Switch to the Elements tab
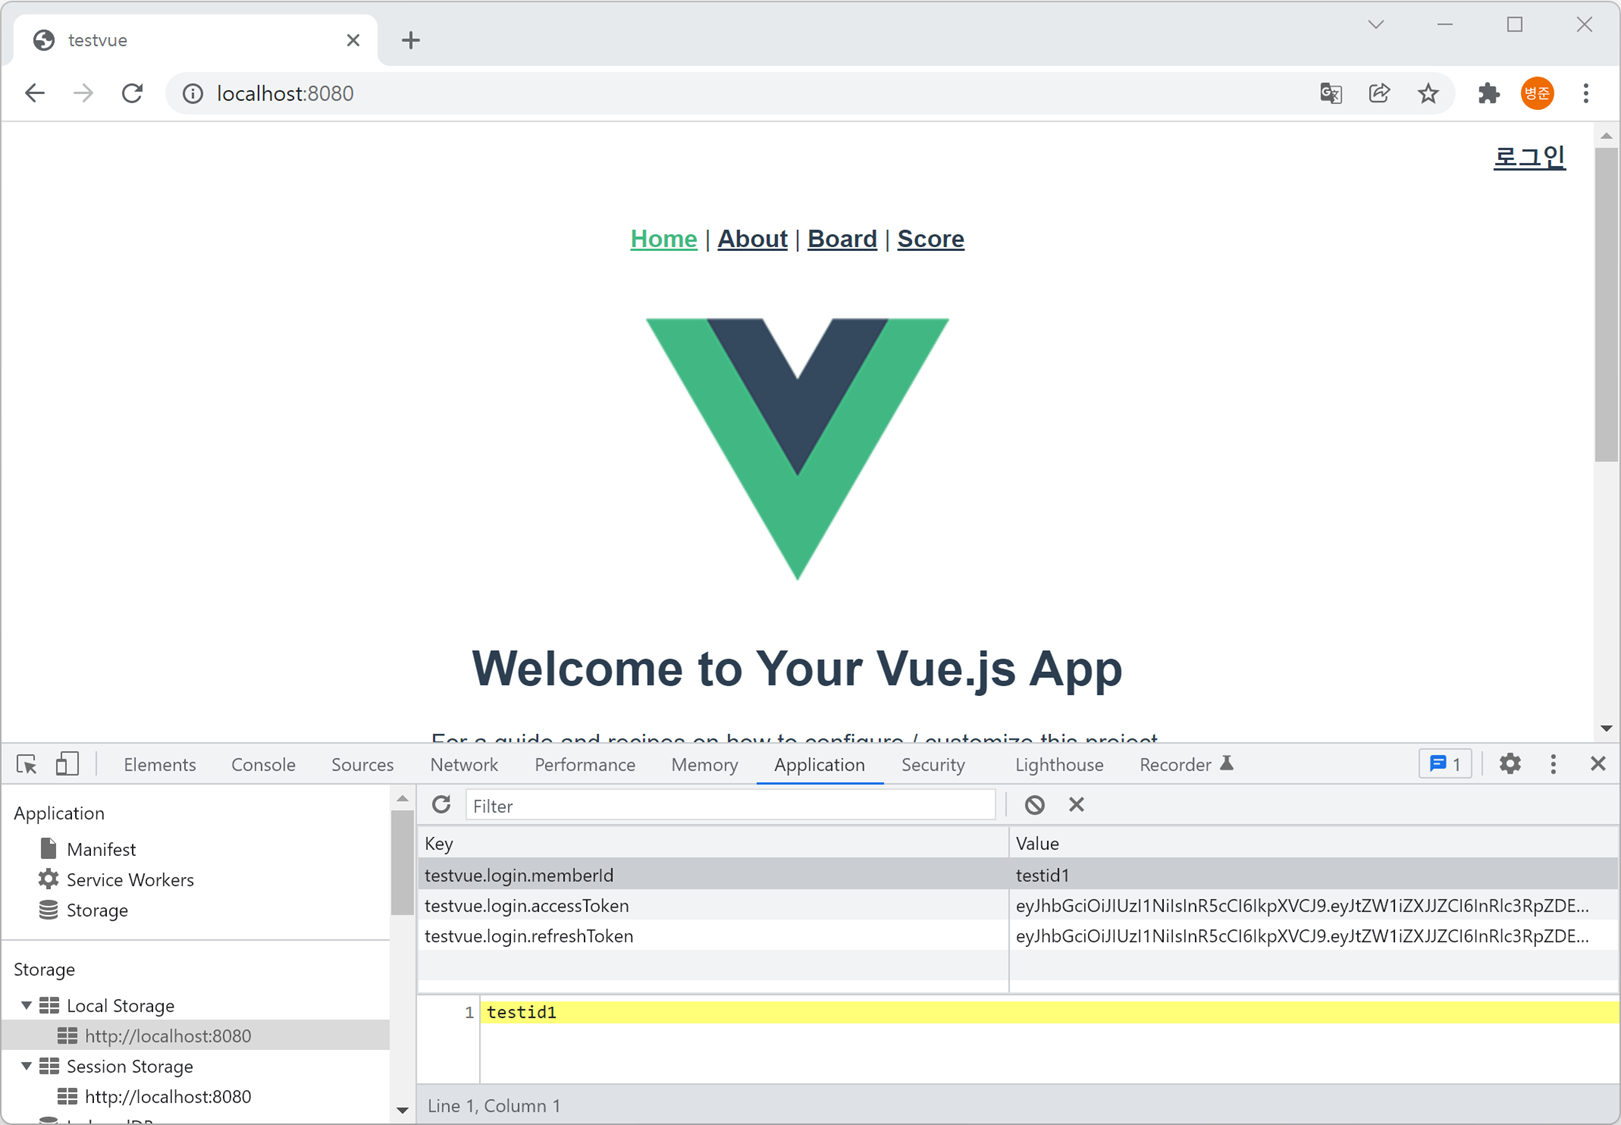Screen dimensions: 1621x1125 coord(160,765)
